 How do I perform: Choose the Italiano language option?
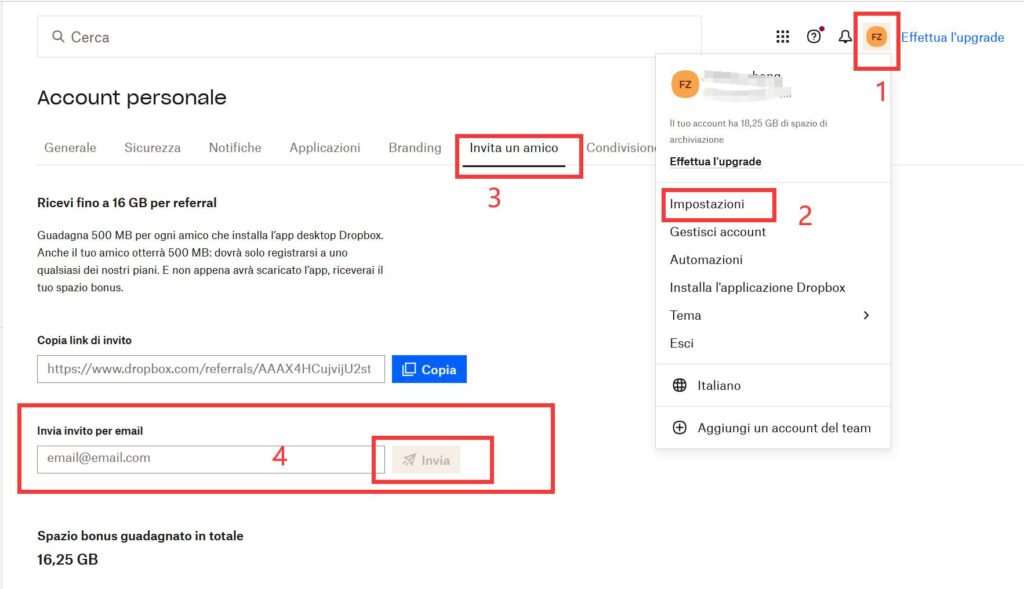718,385
